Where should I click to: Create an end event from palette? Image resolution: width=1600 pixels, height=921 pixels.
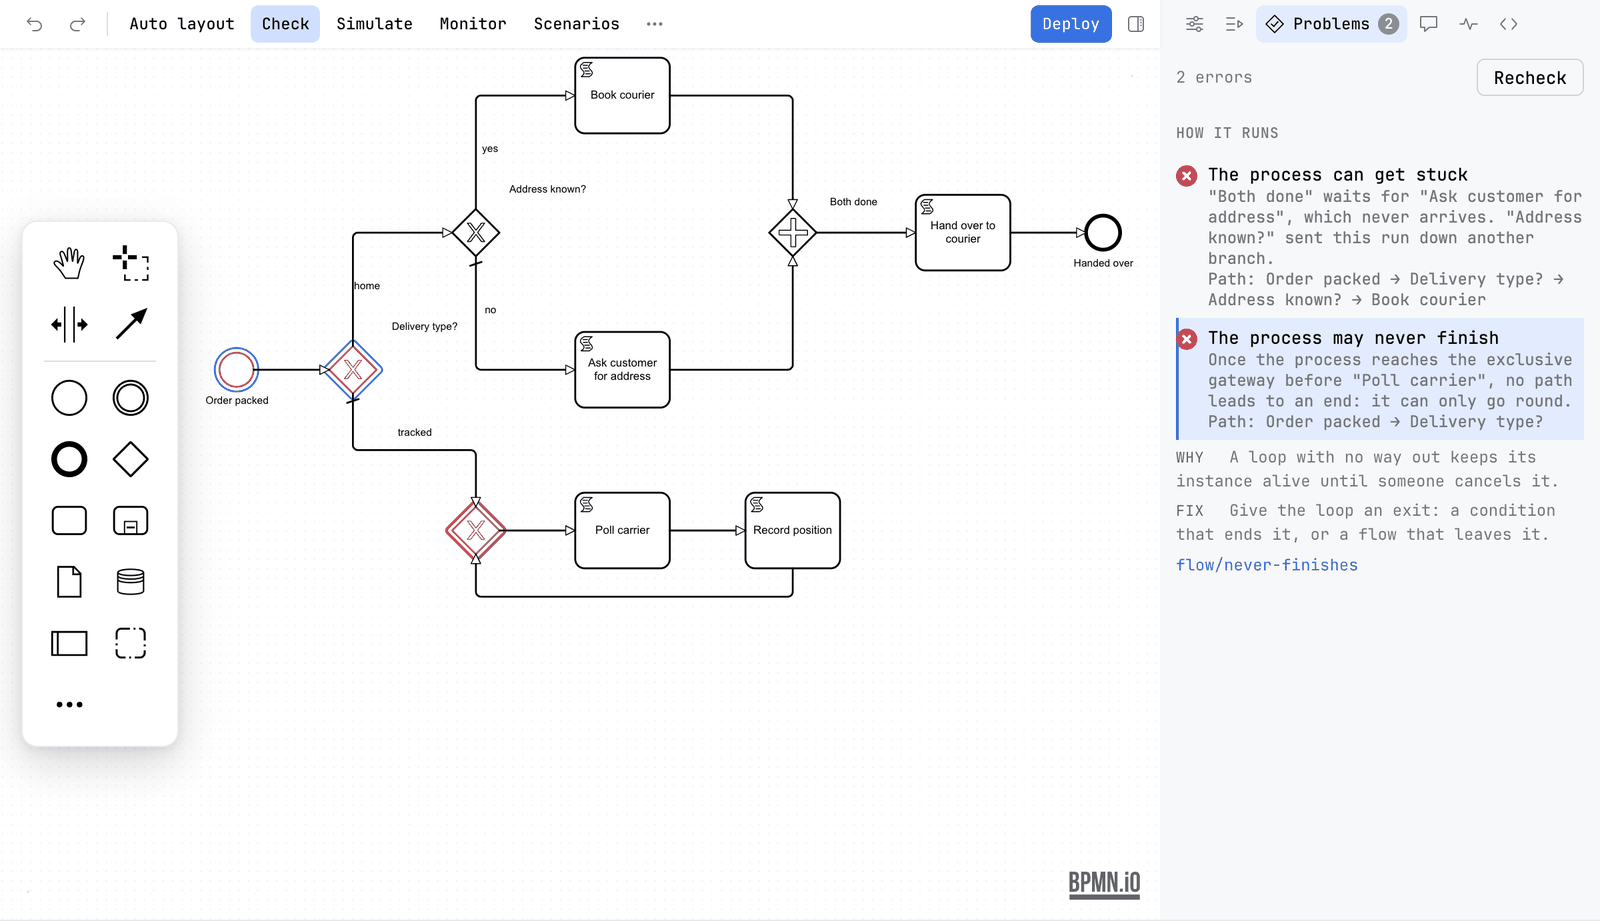[x=69, y=460]
